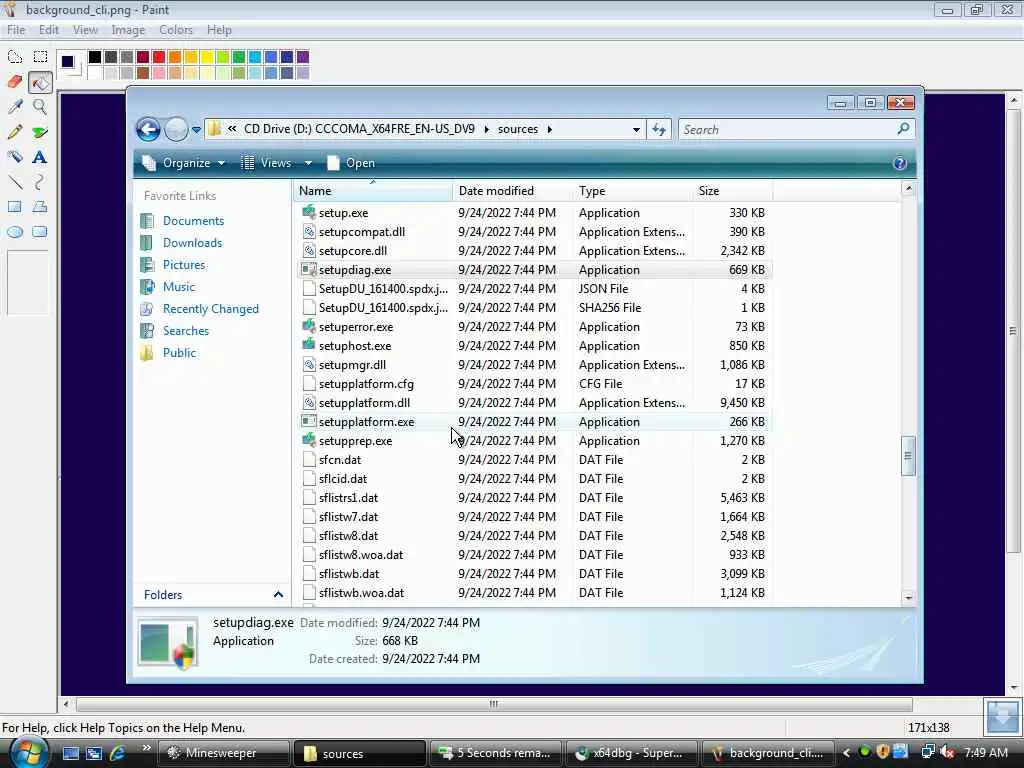Click the breadcrumb arrow after sources
The image size is (1024, 768).
[x=550, y=129]
